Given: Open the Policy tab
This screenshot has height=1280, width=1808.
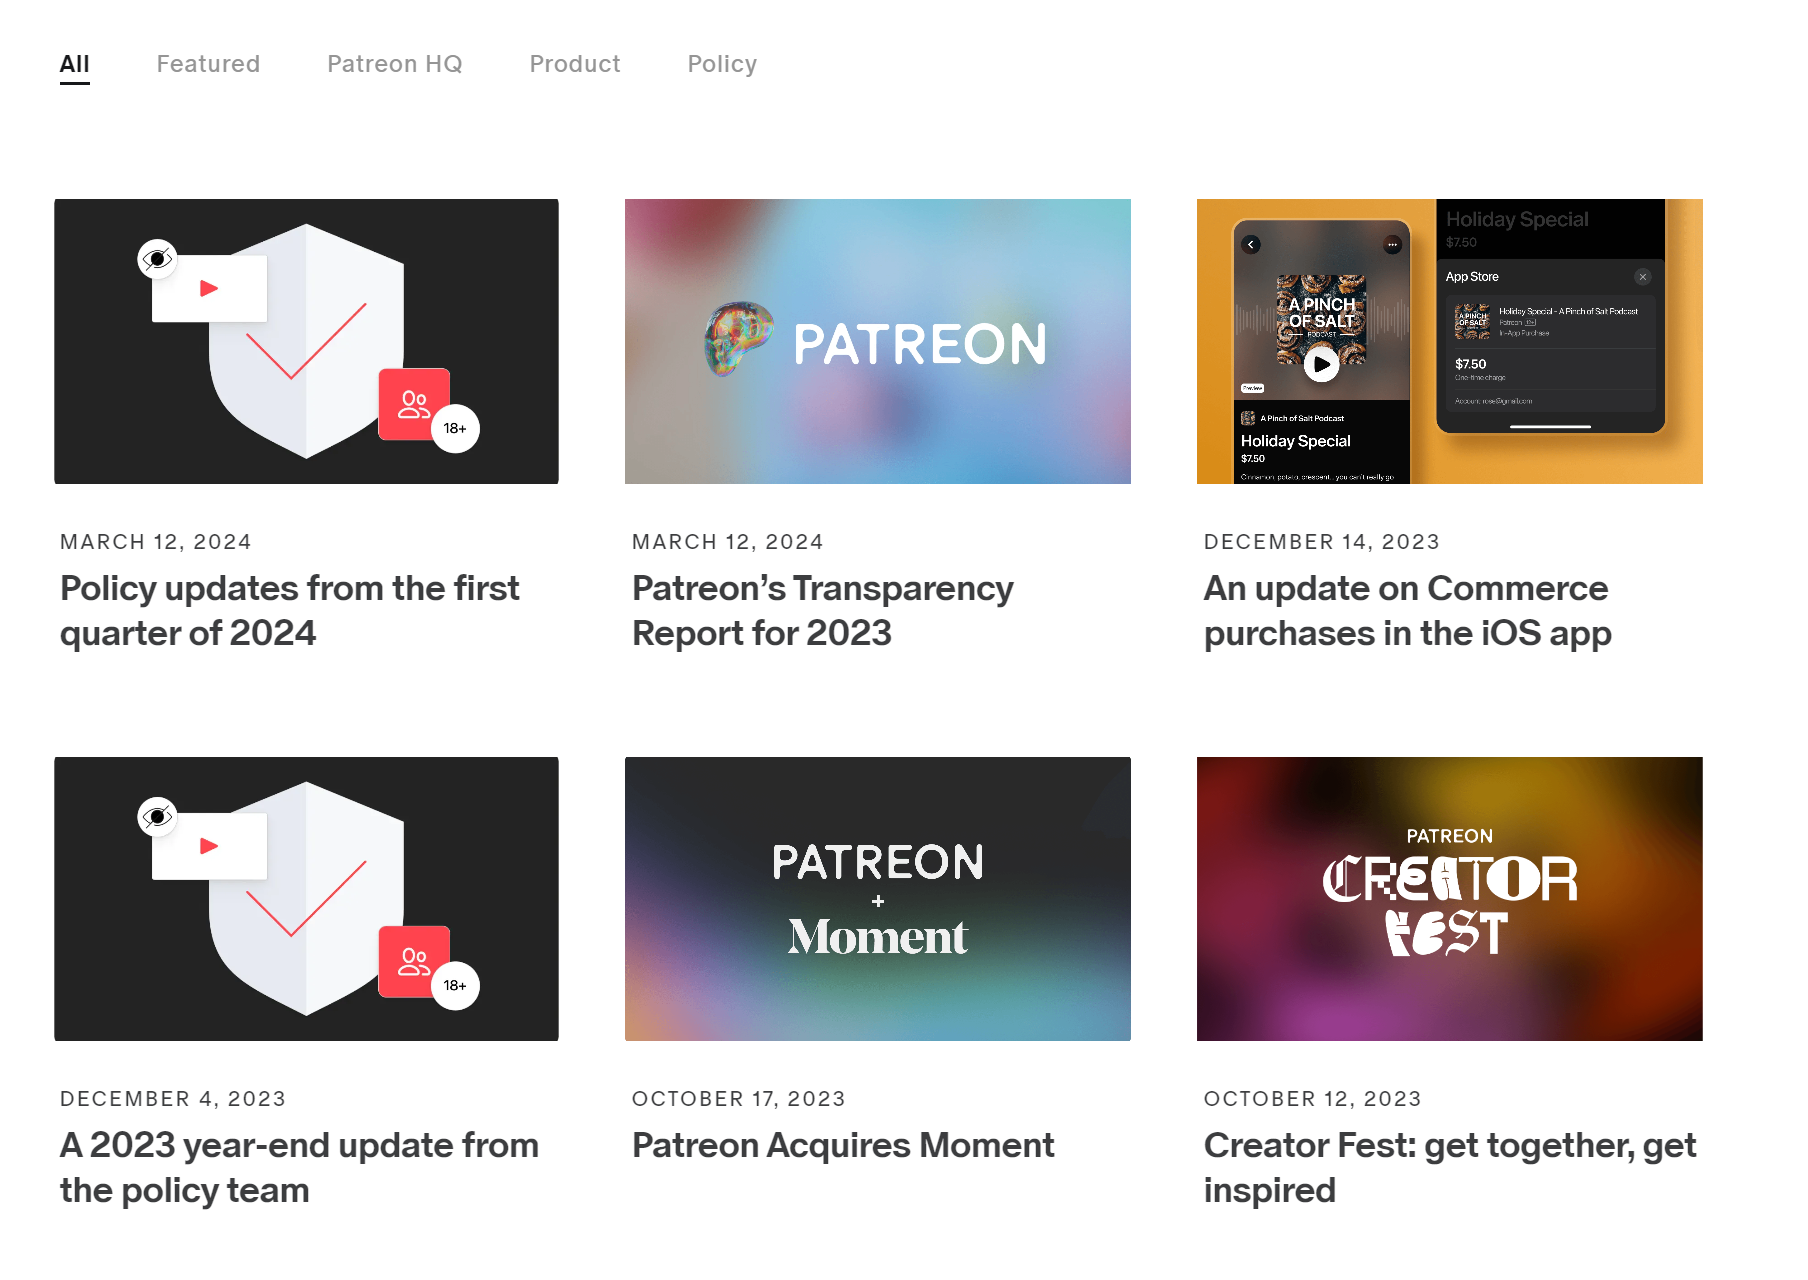Looking at the screenshot, I should 722,64.
